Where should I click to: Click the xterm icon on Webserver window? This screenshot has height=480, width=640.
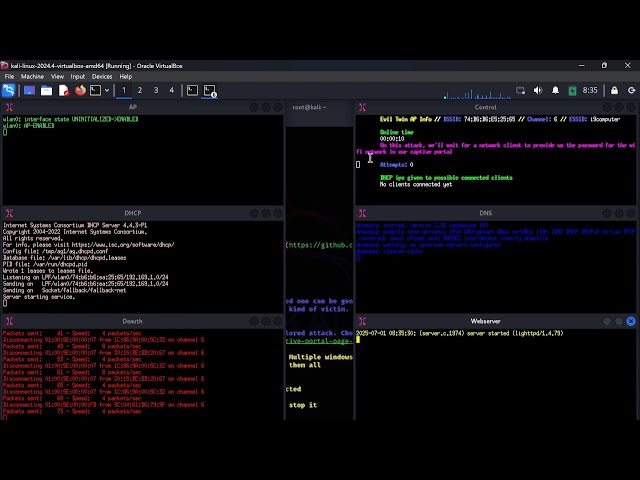(x=362, y=321)
